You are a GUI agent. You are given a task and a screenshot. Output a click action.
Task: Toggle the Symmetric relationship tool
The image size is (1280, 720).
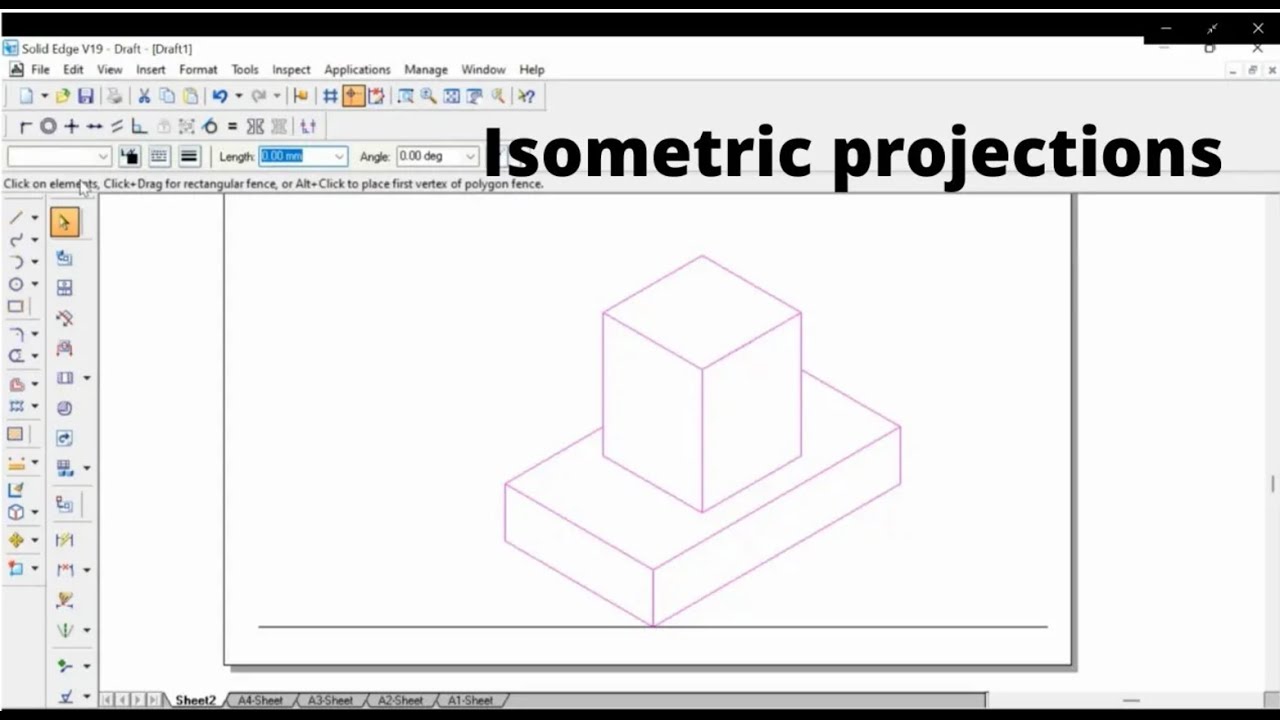[x=255, y=126]
